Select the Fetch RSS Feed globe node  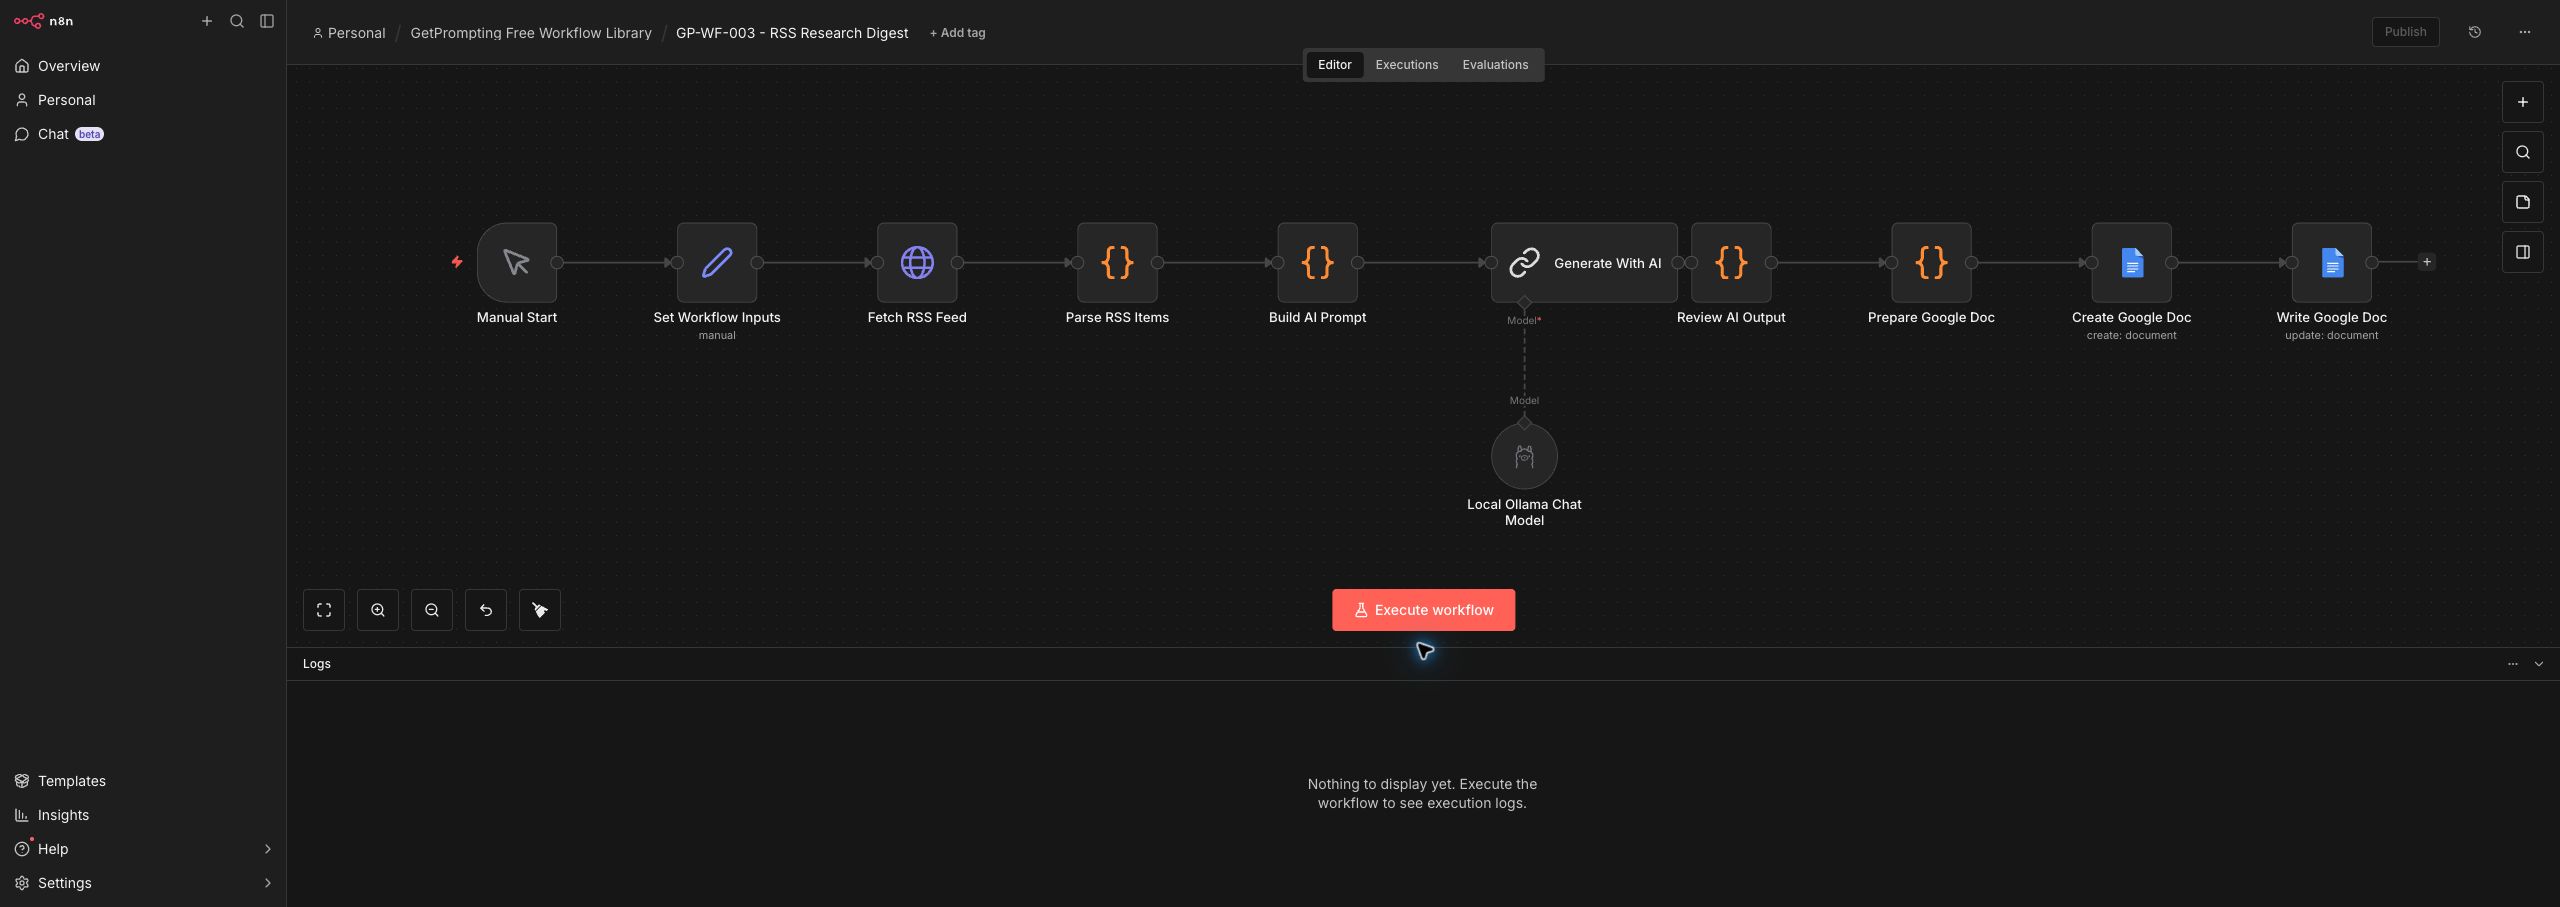[x=917, y=263]
